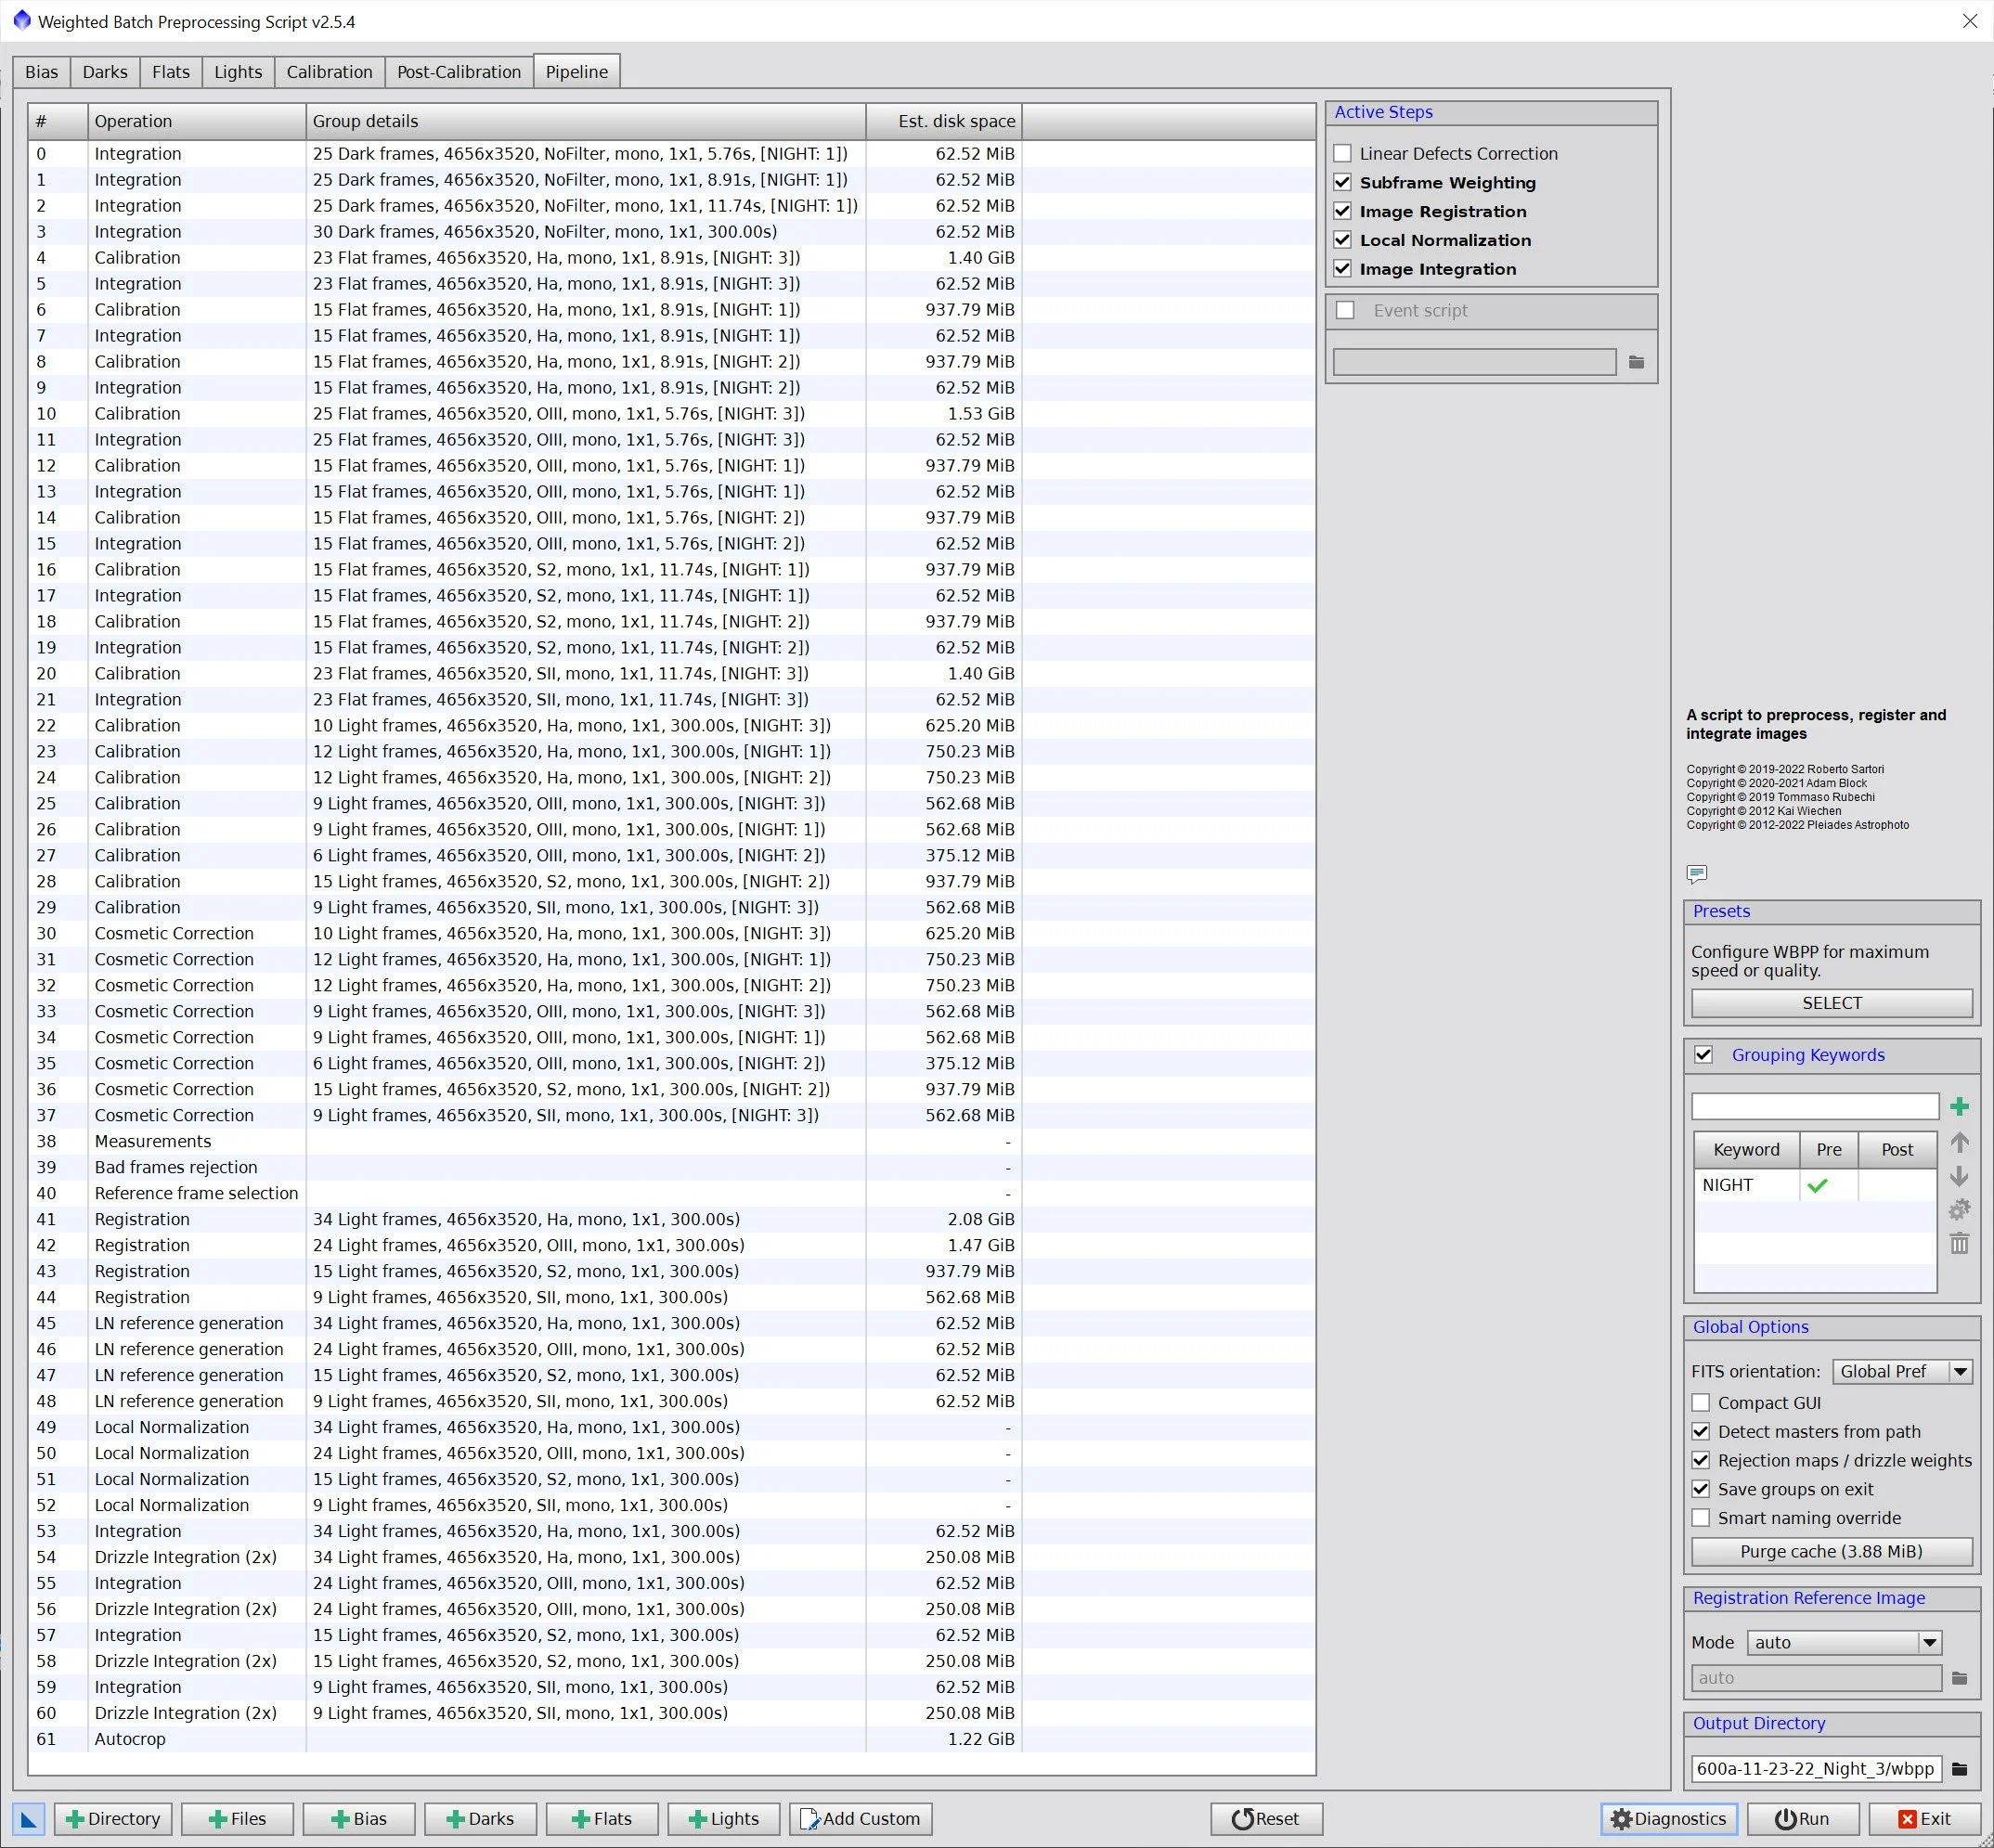Enable Linear Defects Correction
This screenshot has width=1994, height=1848.
(1343, 153)
